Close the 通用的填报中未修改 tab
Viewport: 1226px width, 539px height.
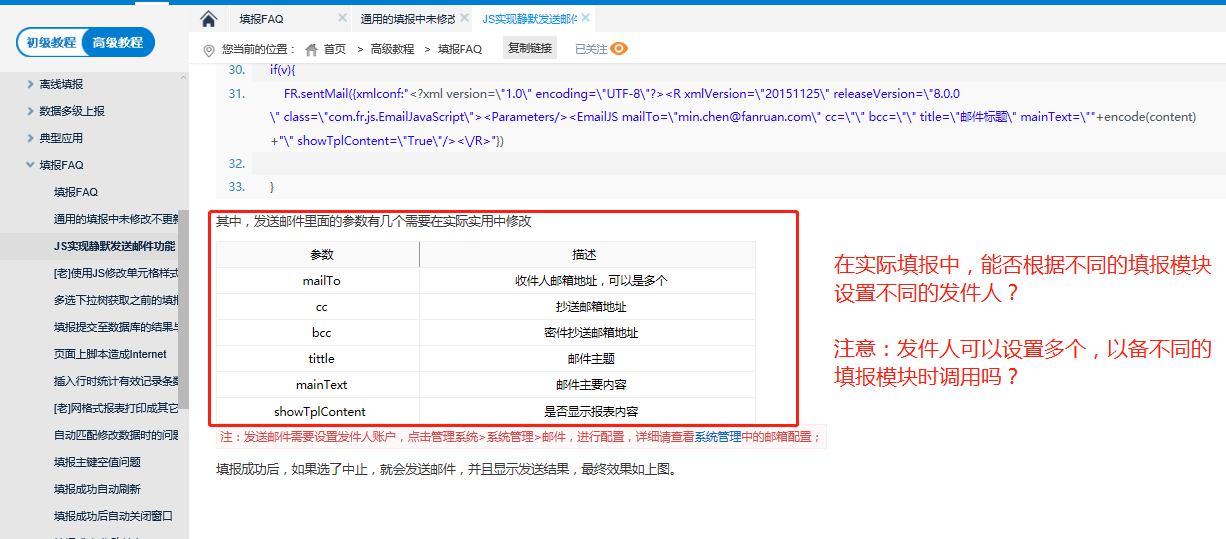click(466, 18)
